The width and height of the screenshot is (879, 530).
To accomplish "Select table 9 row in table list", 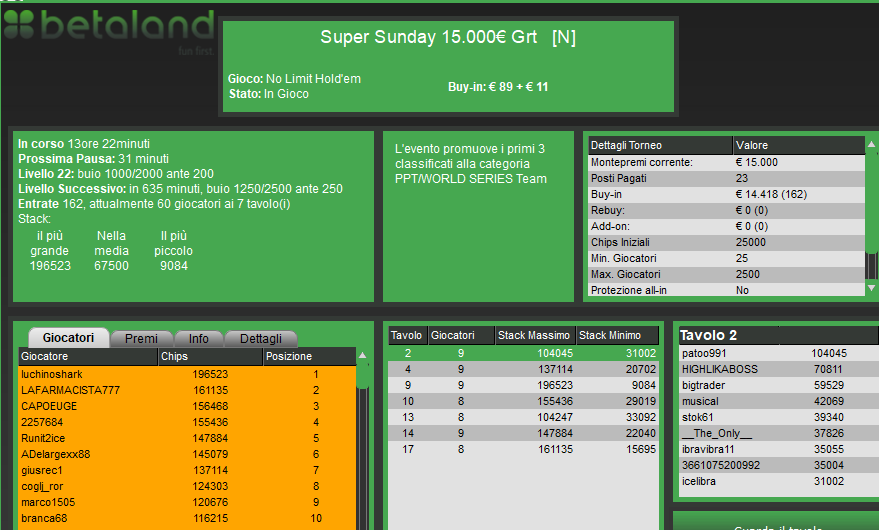I will coord(523,385).
